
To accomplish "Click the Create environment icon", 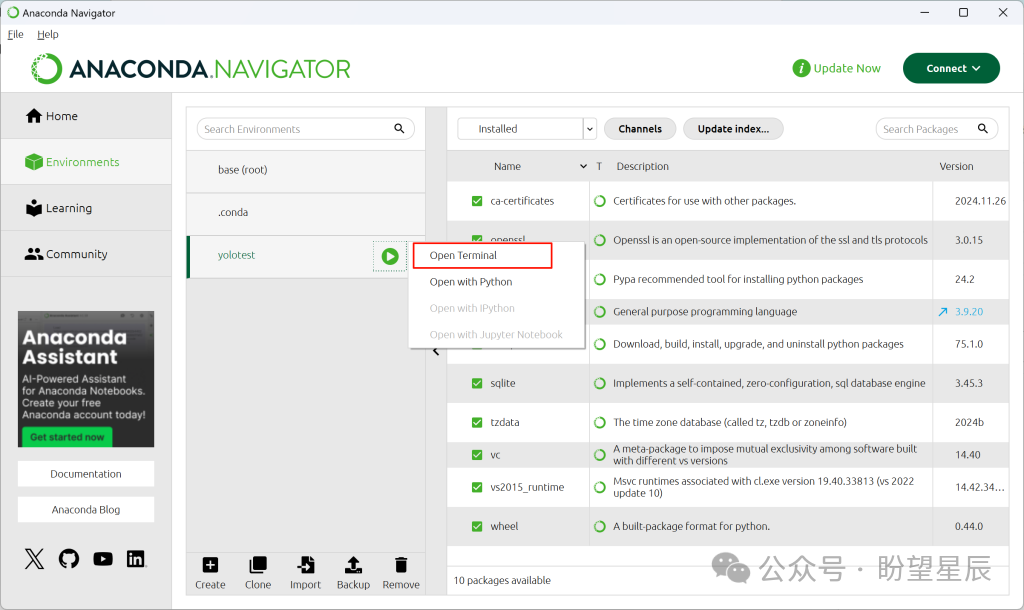I will pyautogui.click(x=210, y=565).
